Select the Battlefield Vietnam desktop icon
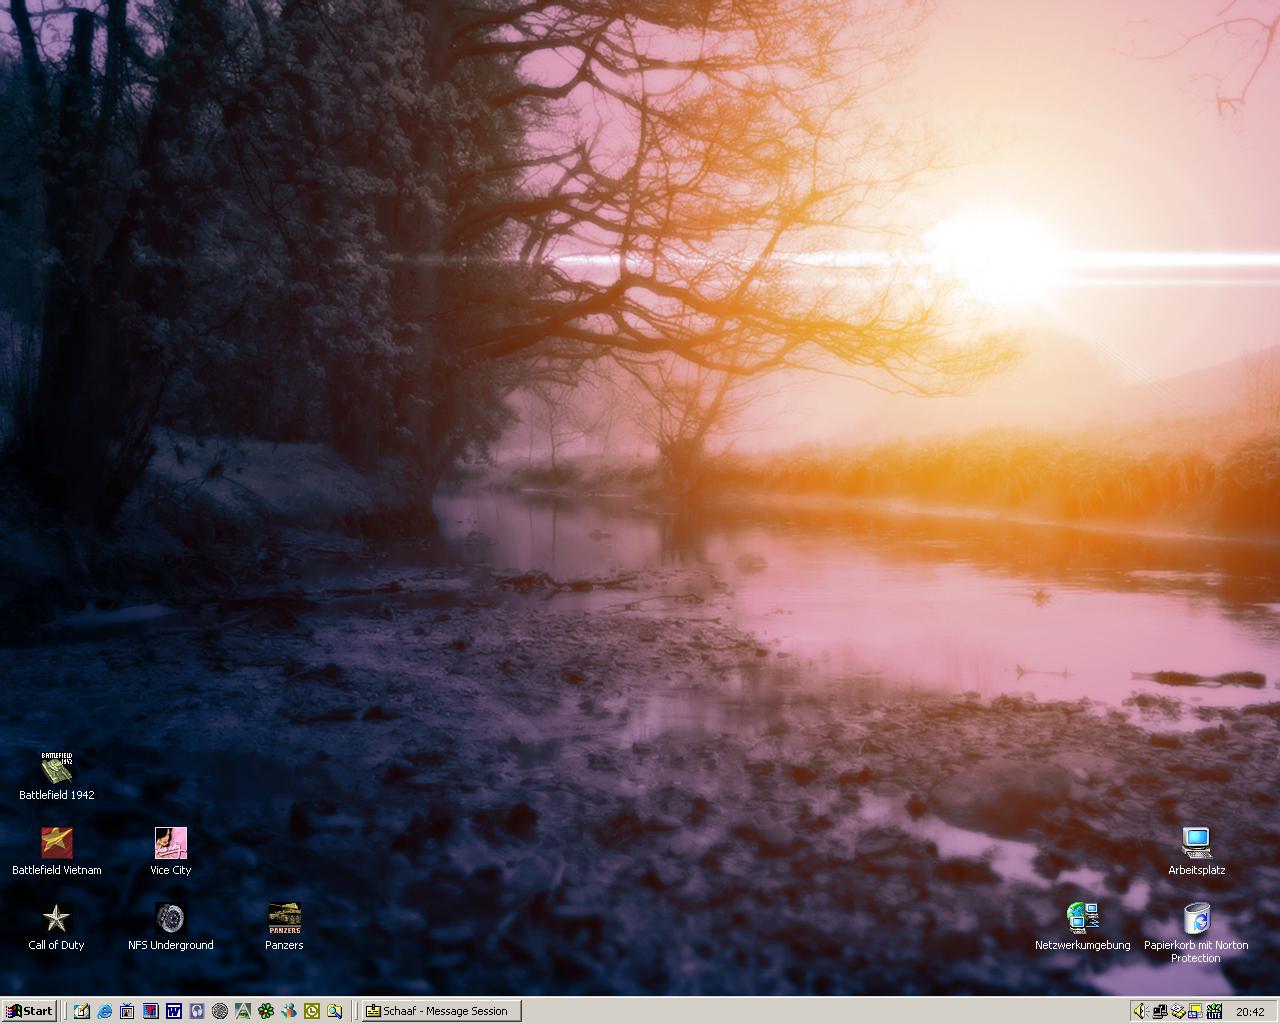 coord(57,843)
